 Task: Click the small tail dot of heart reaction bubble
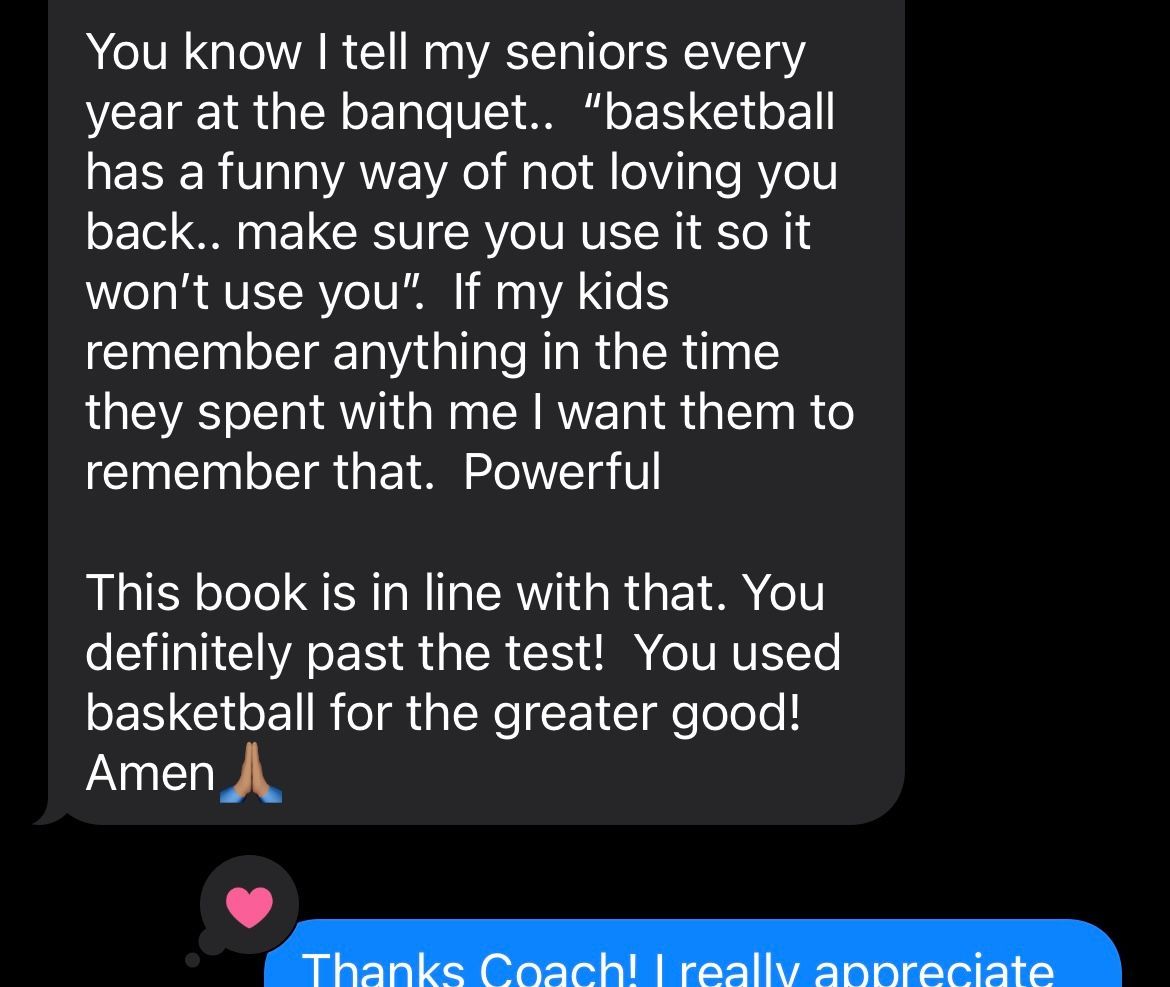point(193,959)
